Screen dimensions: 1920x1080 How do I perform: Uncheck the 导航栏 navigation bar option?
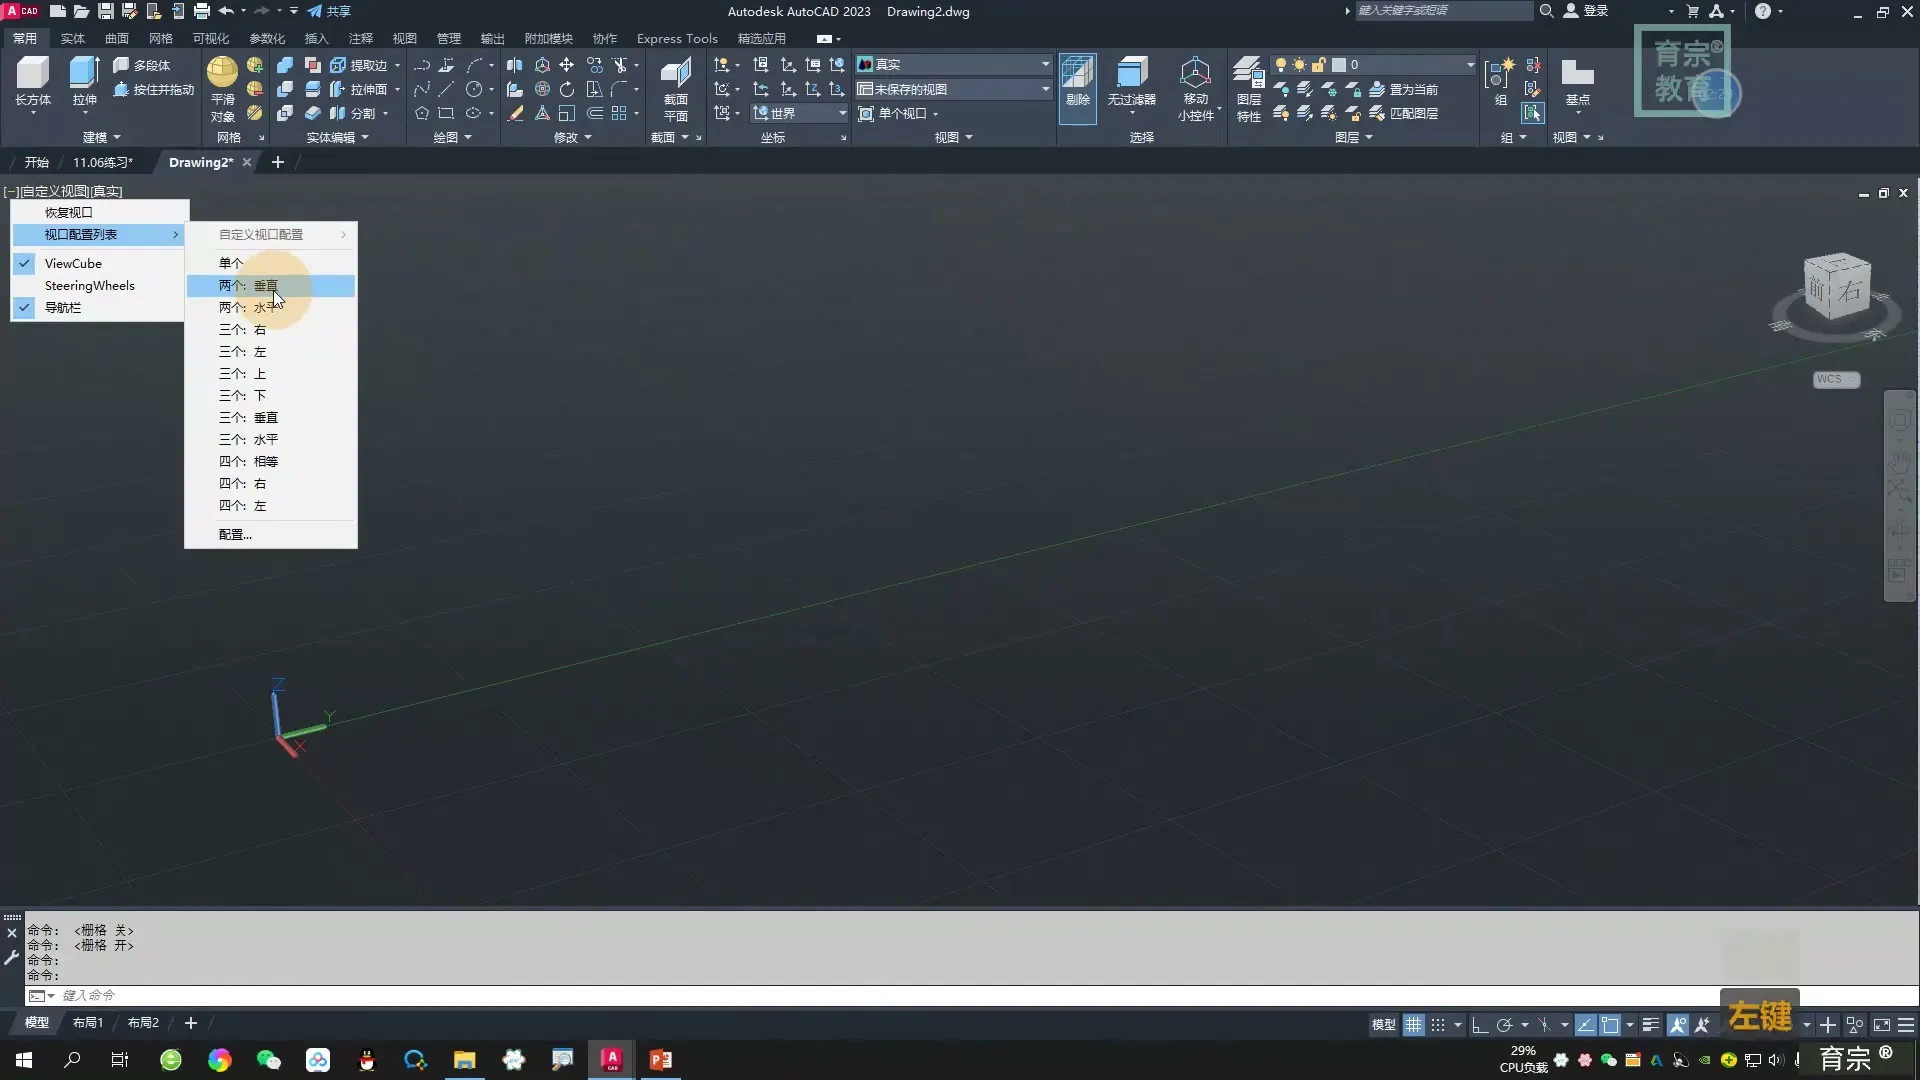[62, 307]
